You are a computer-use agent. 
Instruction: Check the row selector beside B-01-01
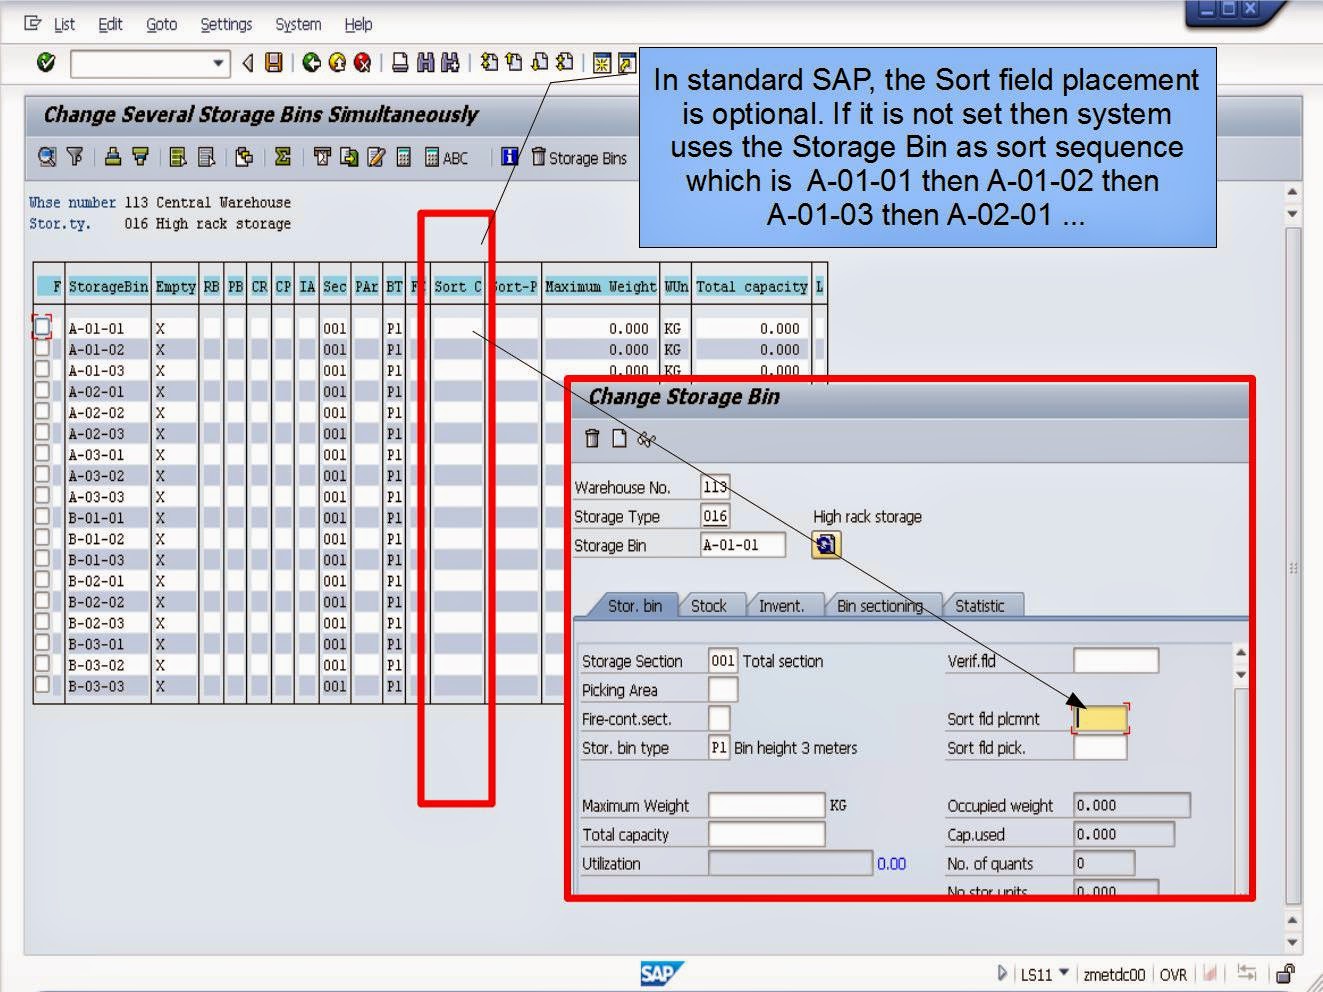coord(42,518)
